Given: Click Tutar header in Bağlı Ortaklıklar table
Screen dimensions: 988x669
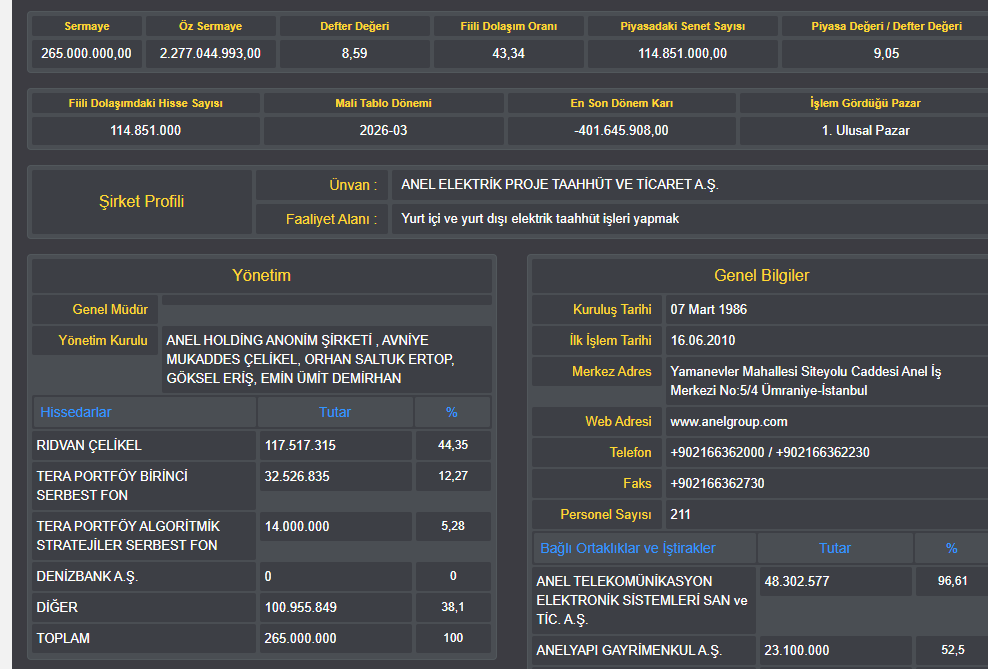Looking at the screenshot, I should [x=835, y=548].
